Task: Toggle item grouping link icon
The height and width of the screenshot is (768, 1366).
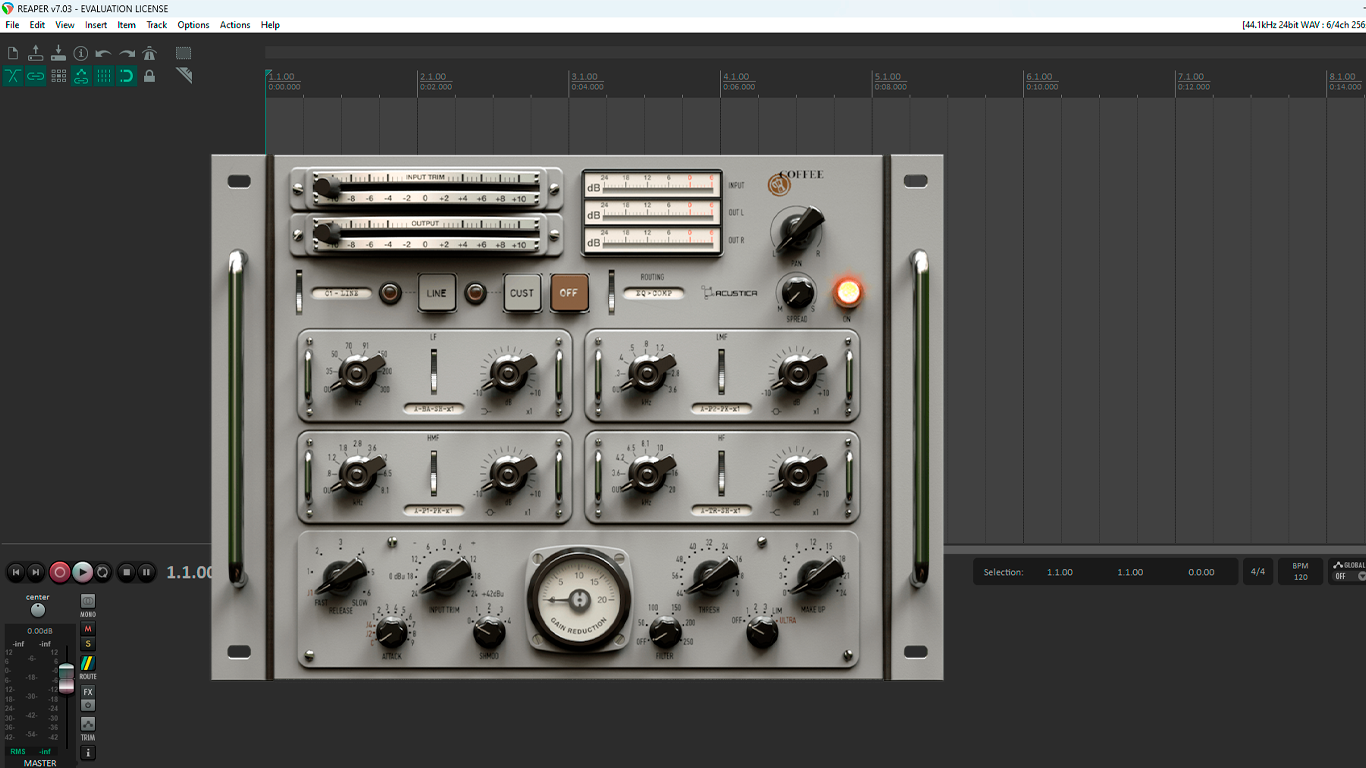Action: coord(36,76)
